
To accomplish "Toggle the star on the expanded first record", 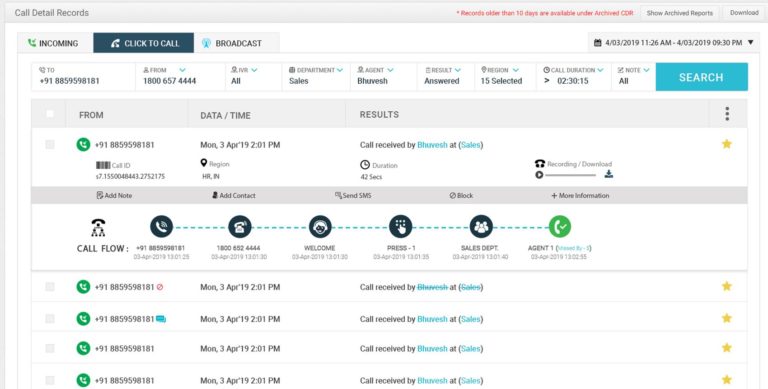I will [x=726, y=144].
